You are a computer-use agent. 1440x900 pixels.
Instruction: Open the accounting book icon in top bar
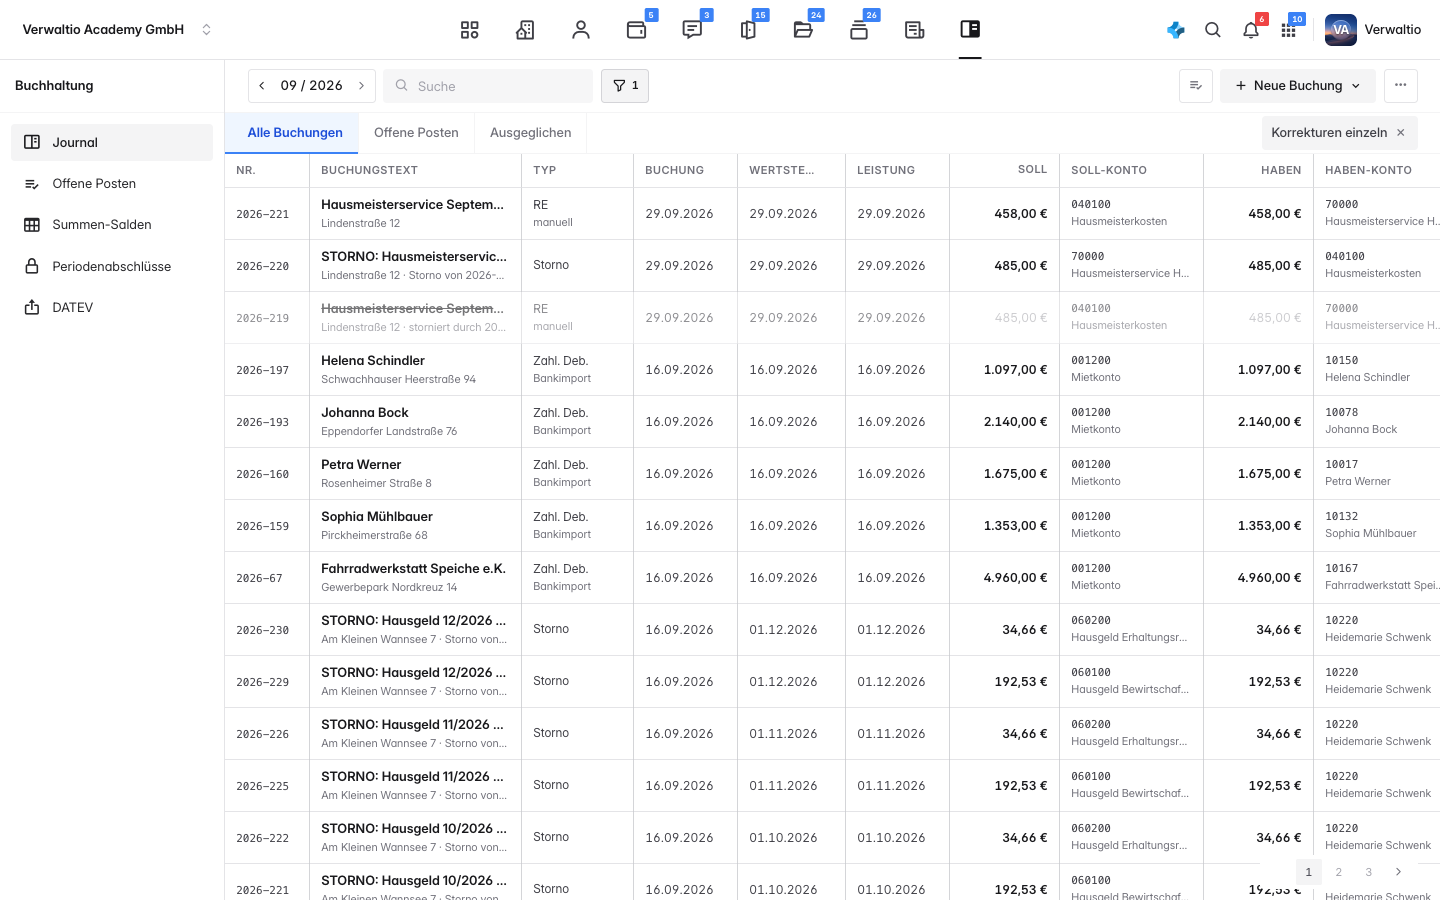tap(970, 30)
